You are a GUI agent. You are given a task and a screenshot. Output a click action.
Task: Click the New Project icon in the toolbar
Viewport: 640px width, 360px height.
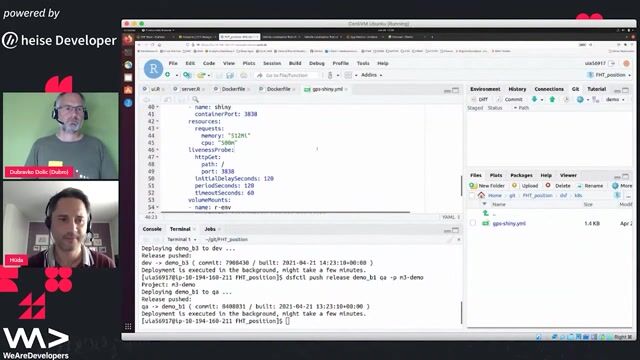[x=187, y=75]
